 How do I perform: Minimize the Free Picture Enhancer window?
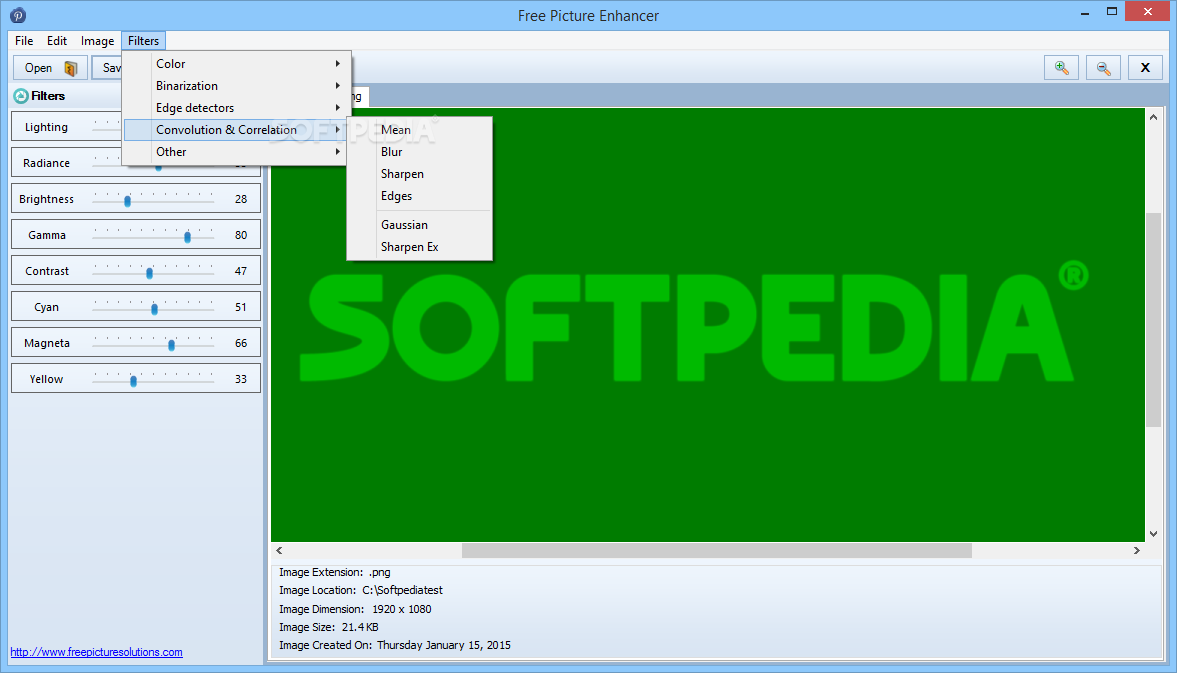[x=1085, y=13]
